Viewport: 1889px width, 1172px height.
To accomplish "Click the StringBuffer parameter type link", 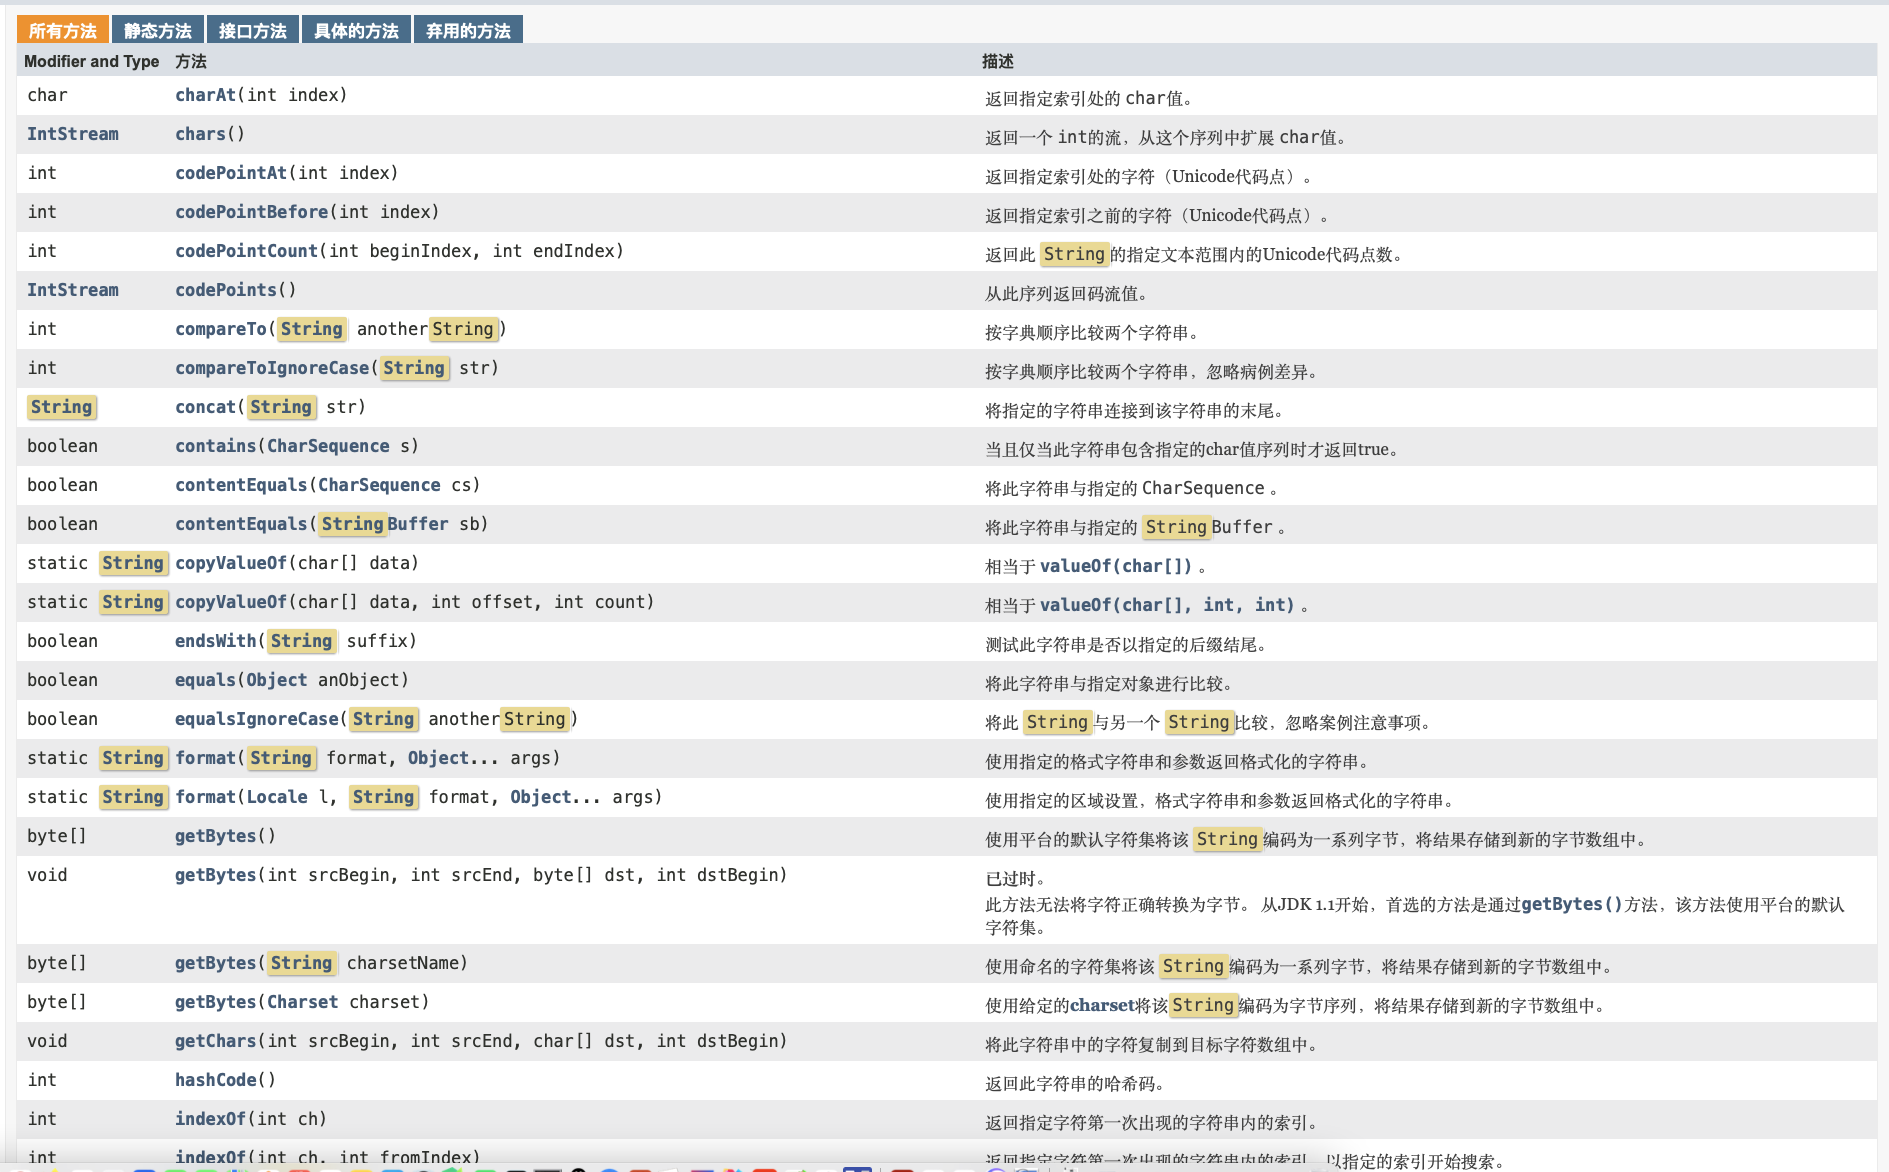I will tap(384, 524).
